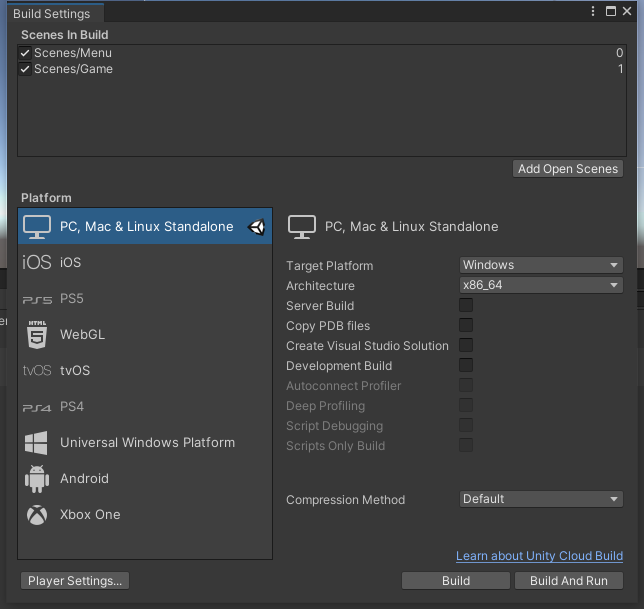Click the Universal Windows Platform logo icon
The width and height of the screenshot is (644, 609).
tap(36, 443)
